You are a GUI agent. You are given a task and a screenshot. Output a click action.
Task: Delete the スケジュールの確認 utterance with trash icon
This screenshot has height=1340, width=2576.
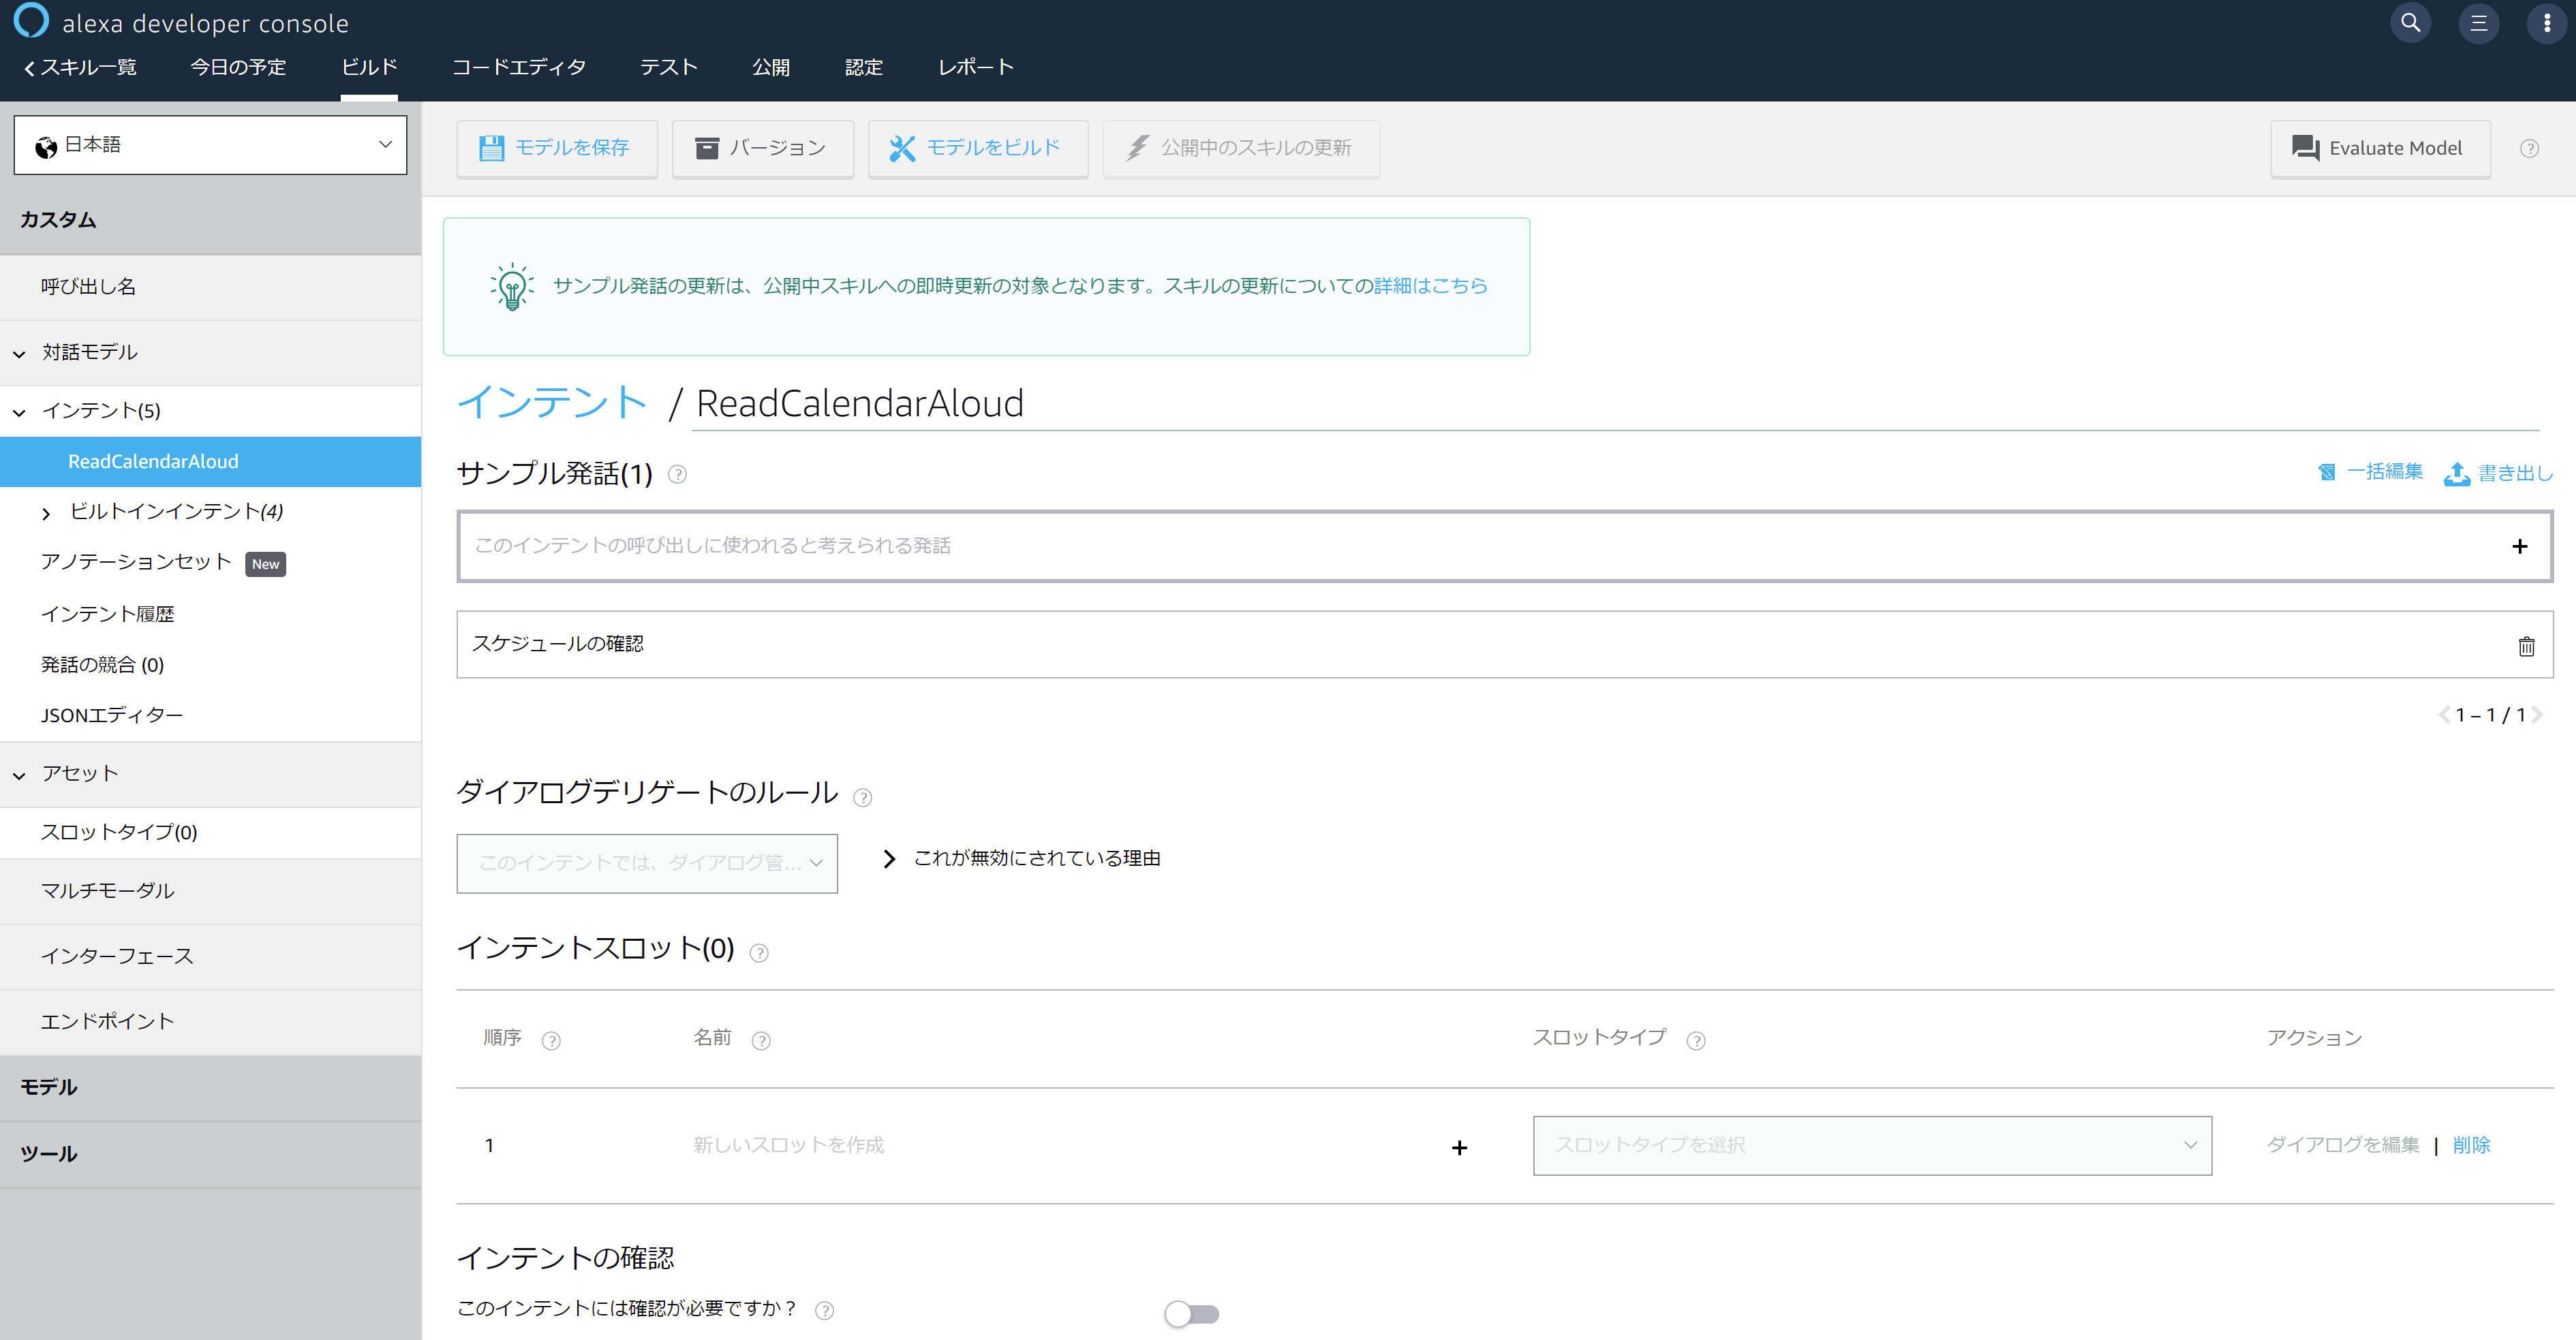coord(2526,646)
